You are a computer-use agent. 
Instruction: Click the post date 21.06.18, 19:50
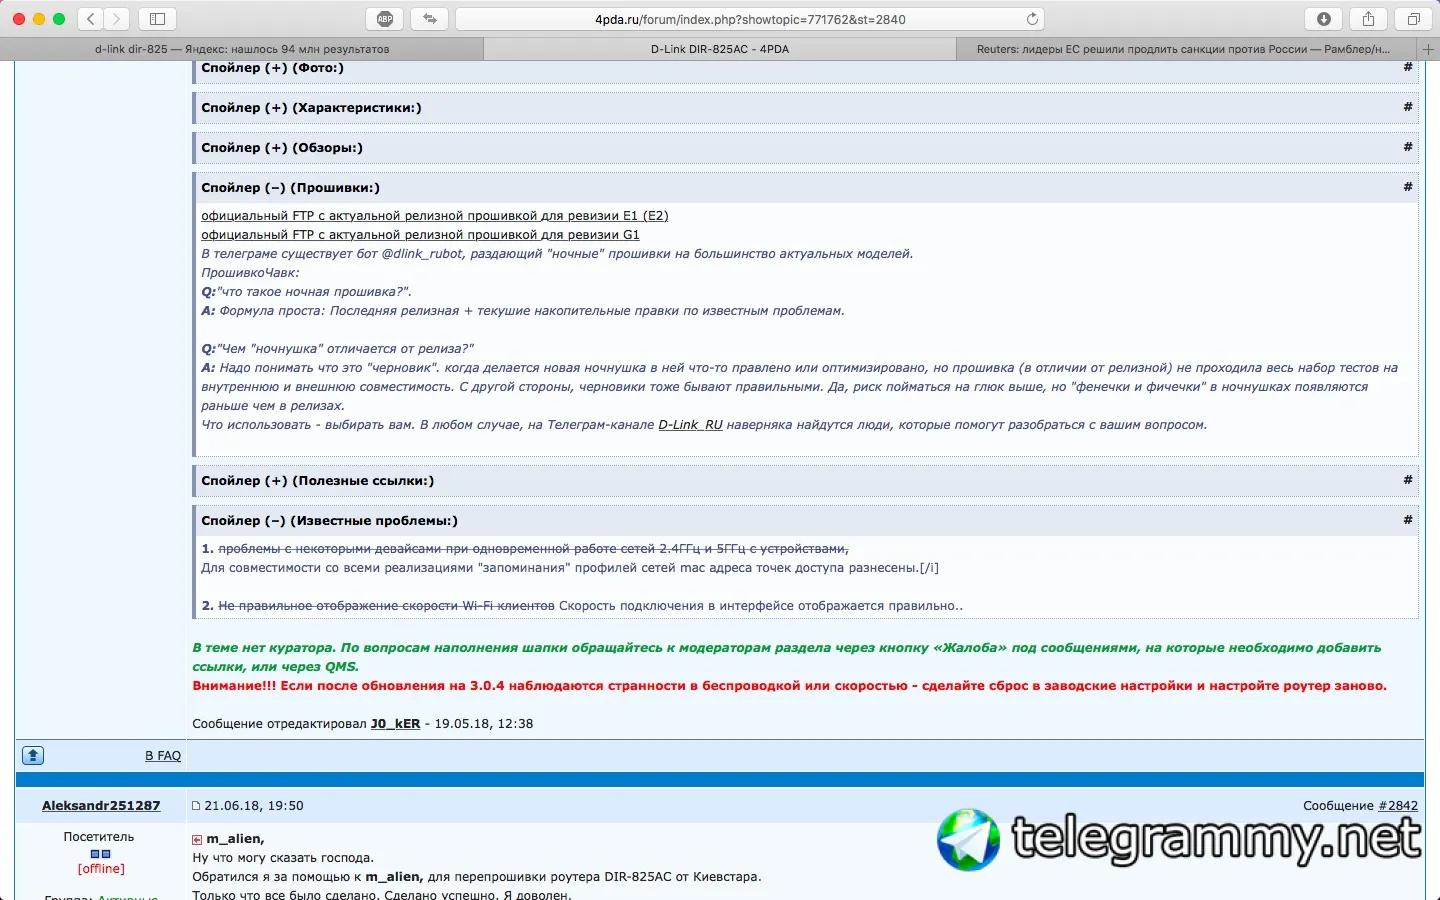(x=254, y=806)
